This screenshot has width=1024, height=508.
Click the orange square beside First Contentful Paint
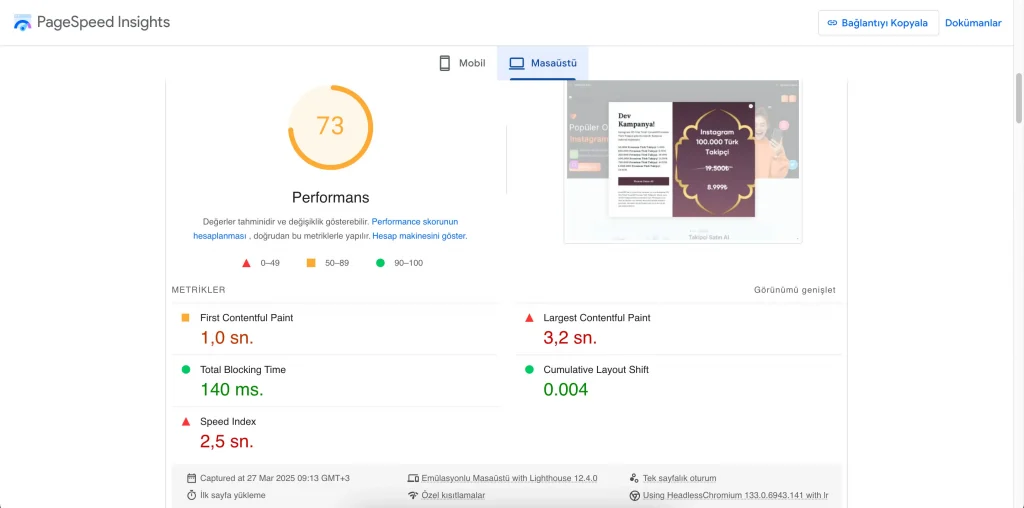coord(185,318)
